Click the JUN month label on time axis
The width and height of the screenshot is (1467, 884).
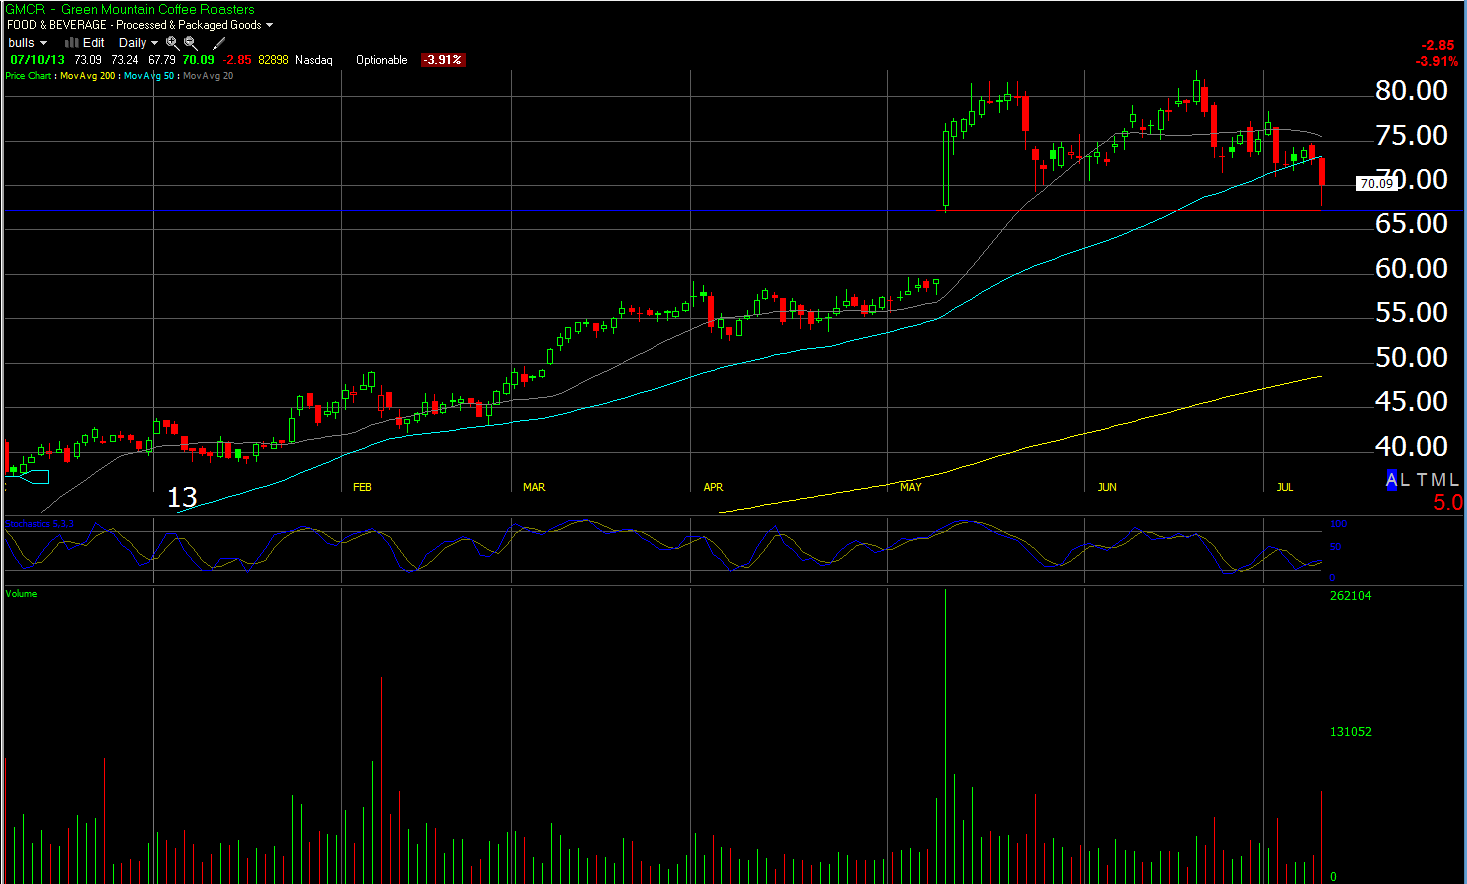1107,487
